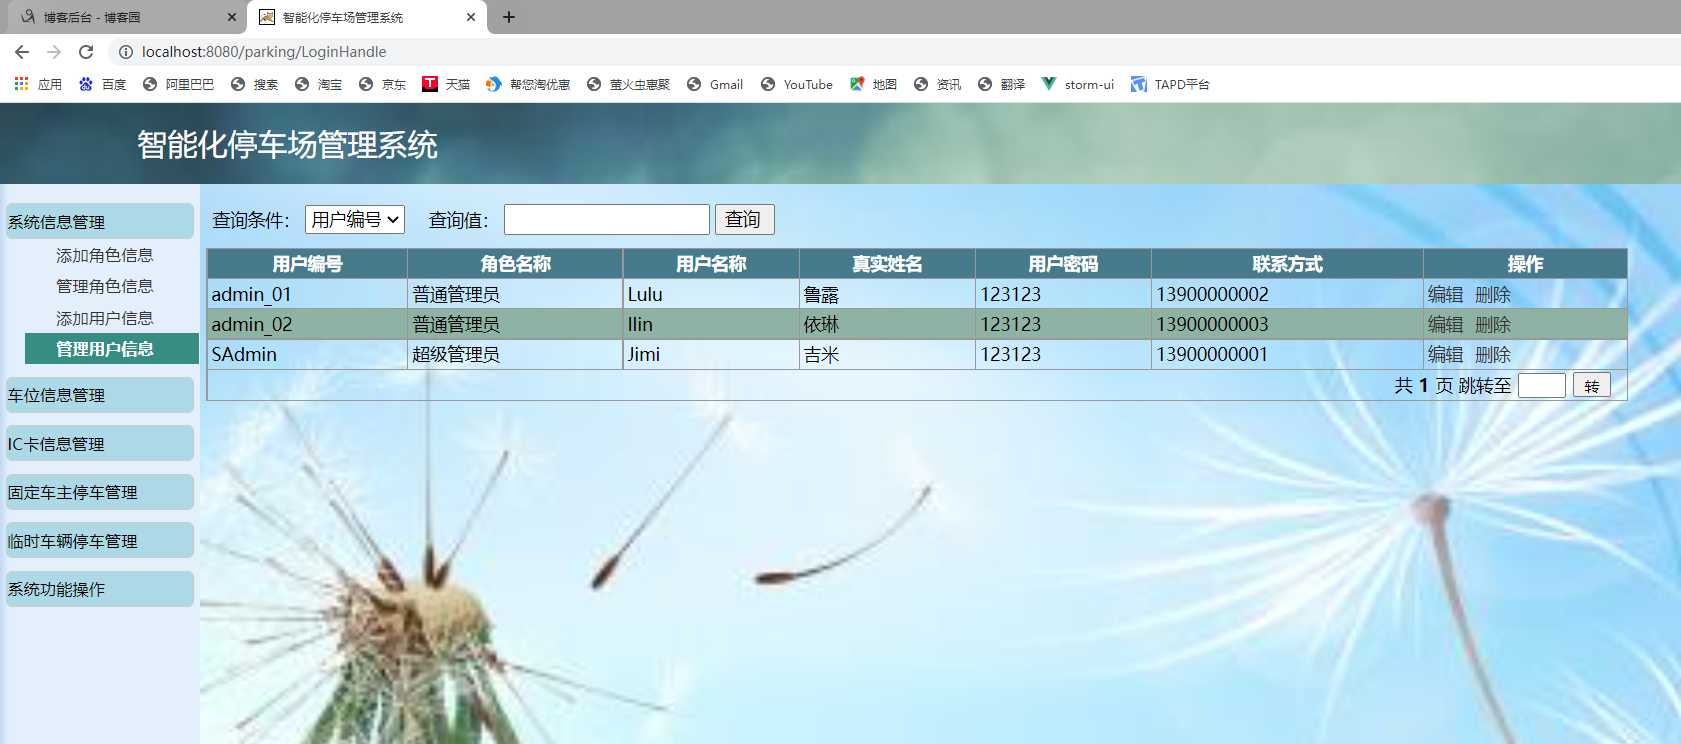Click the admin_02 user ID cell
The height and width of the screenshot is (744, 1681).
pos(308,325)
